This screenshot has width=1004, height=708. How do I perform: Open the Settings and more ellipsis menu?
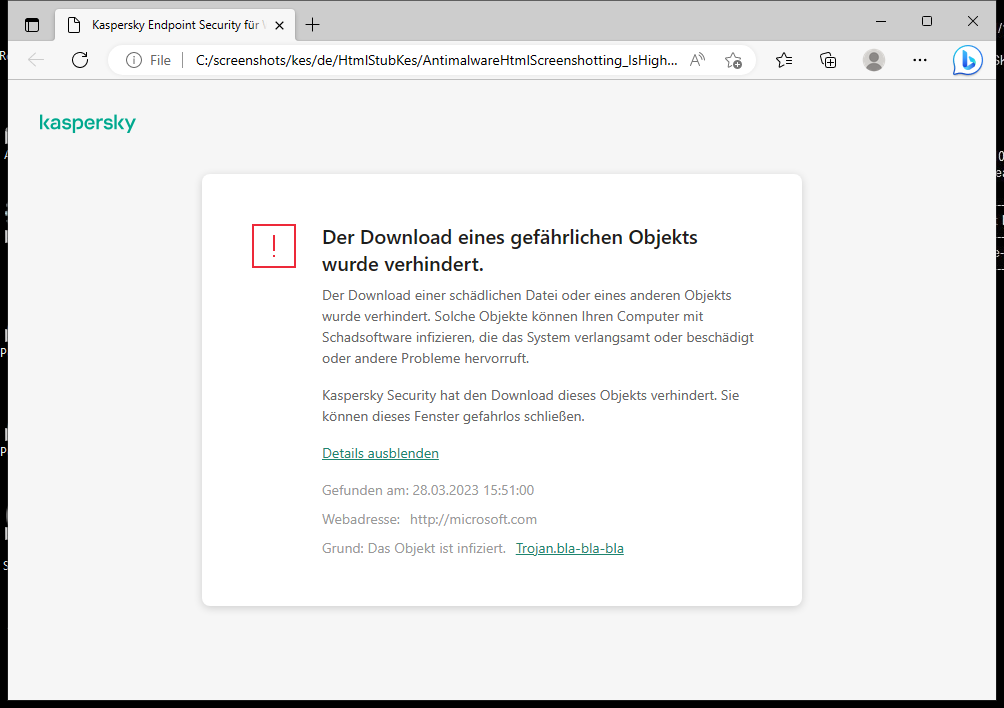(x=919, y=60)
